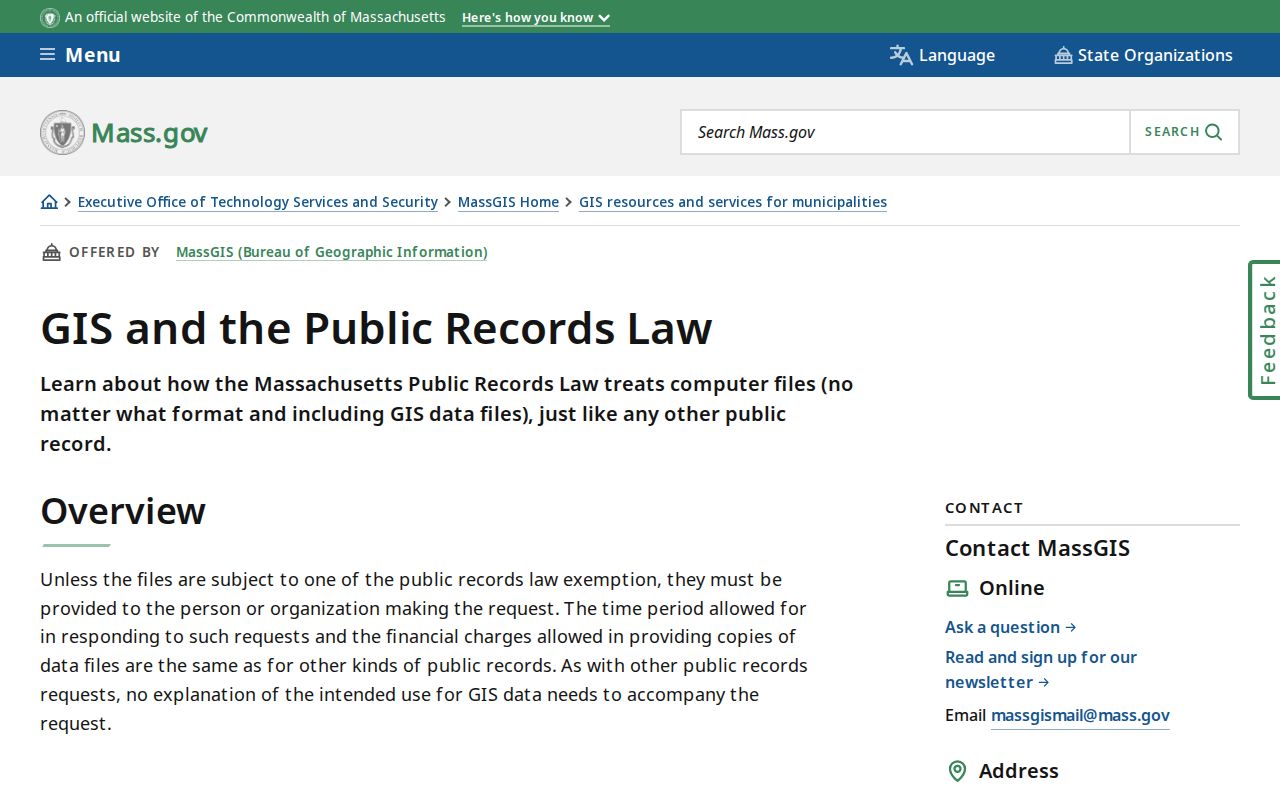The height and width of the screenshot is (800, 1280).
Task: Click 'Ask a question' link
Action: [x=1011, y=627]
